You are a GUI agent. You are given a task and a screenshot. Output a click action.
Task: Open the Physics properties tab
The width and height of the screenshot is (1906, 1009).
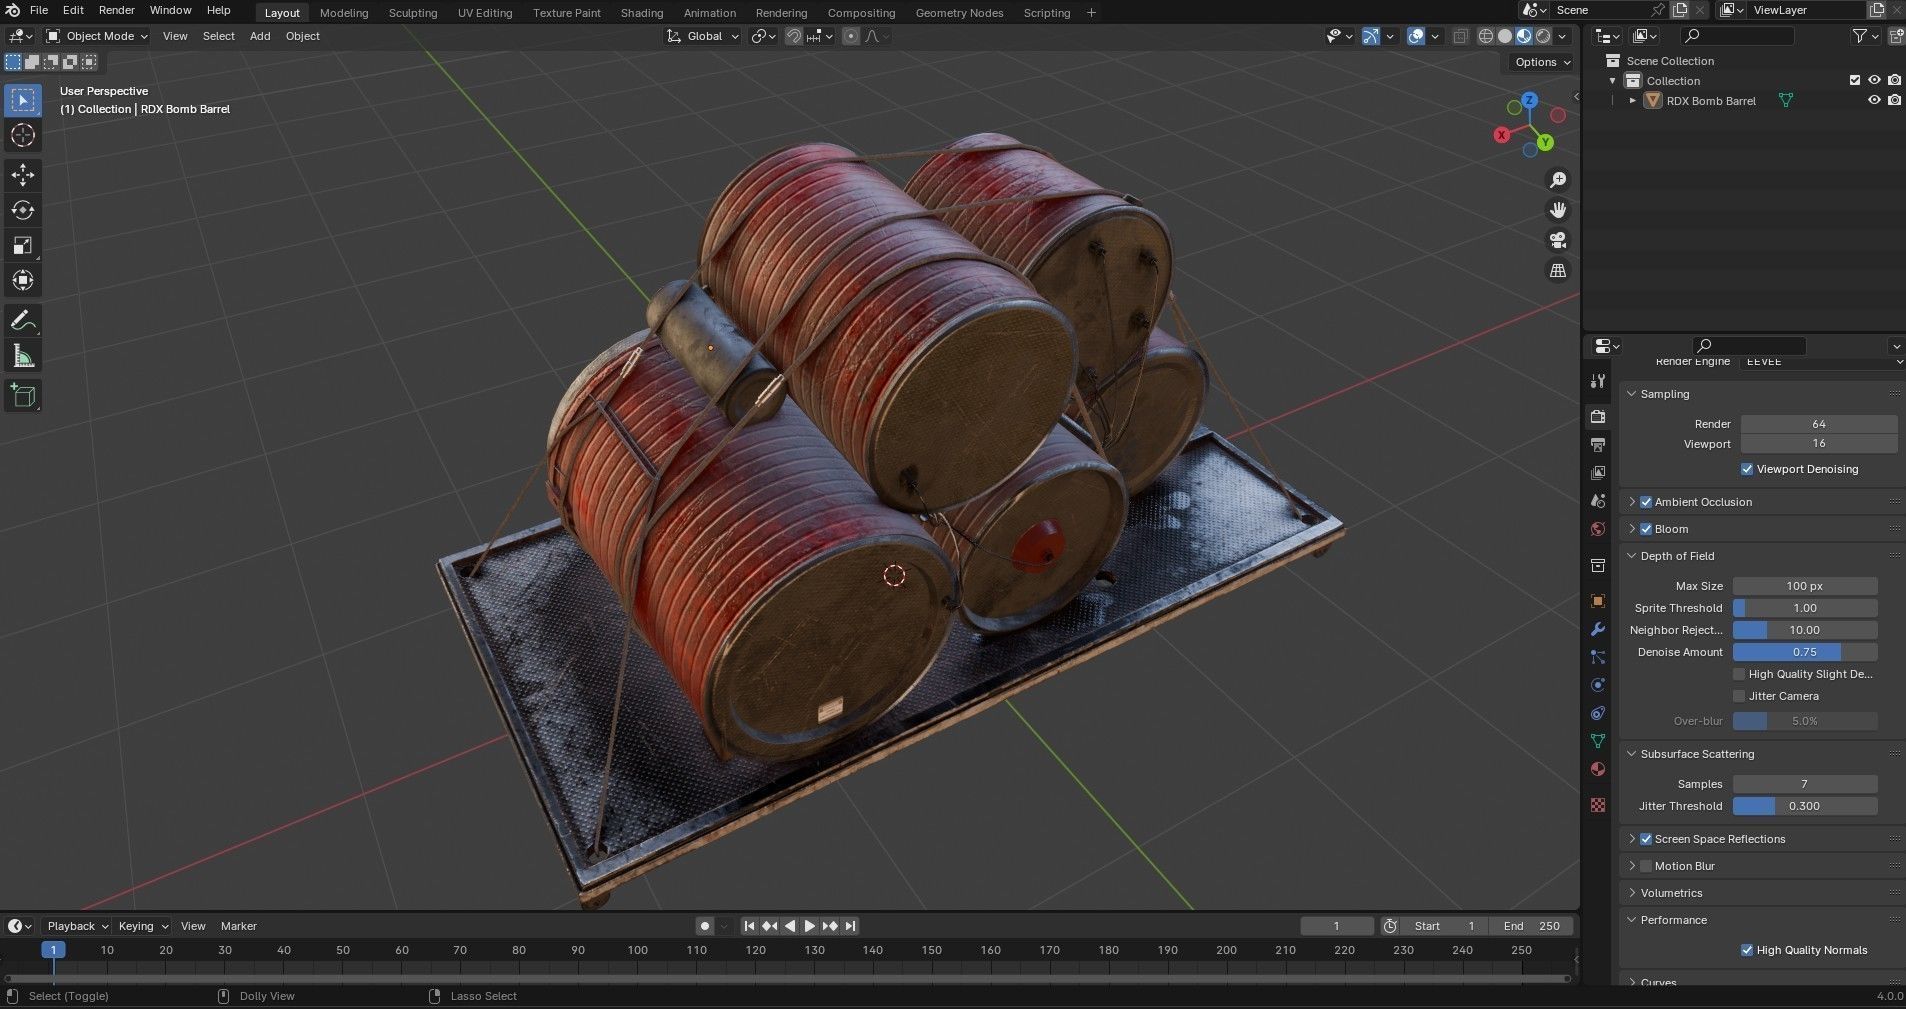point(1598,685)
